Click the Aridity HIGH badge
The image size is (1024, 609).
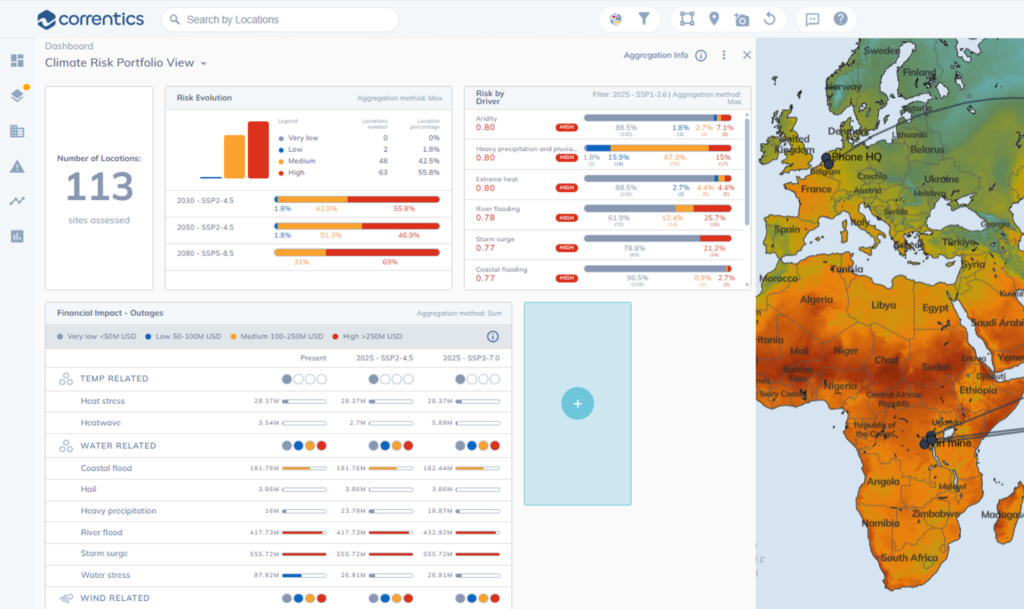tap(566, 127)
